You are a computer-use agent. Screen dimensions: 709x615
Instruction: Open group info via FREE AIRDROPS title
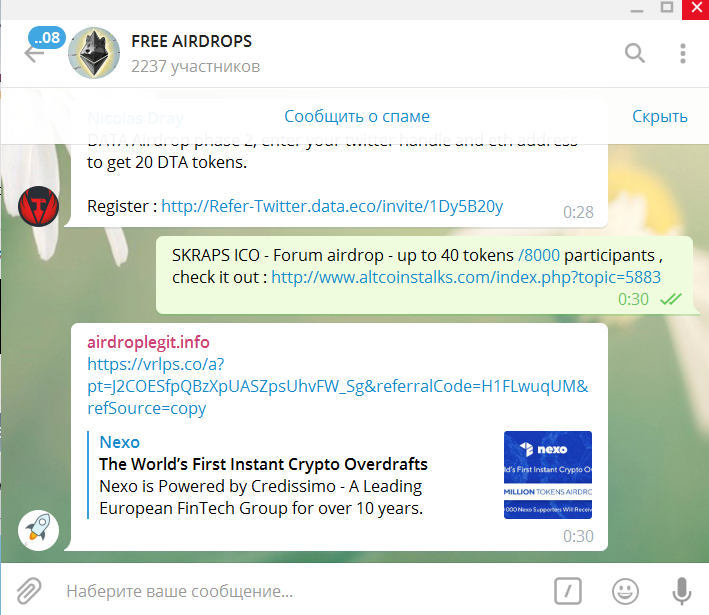pyautogui.click(x=191, y=41)
